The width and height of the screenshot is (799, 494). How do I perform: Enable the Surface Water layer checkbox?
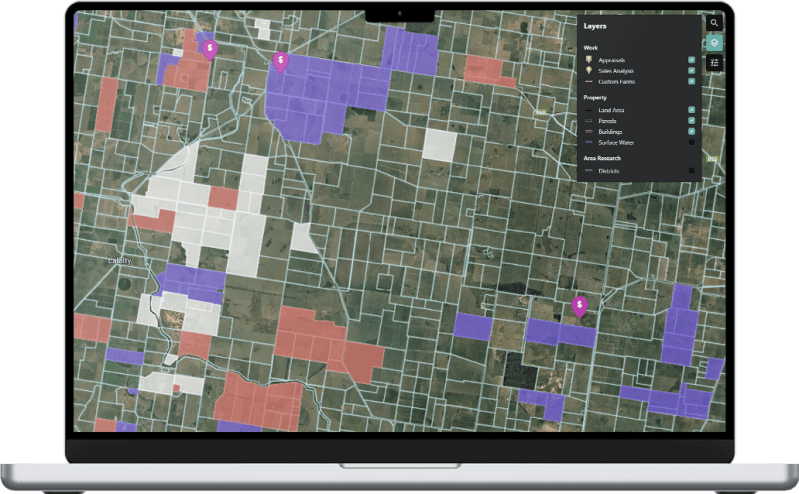click(691, 142)
